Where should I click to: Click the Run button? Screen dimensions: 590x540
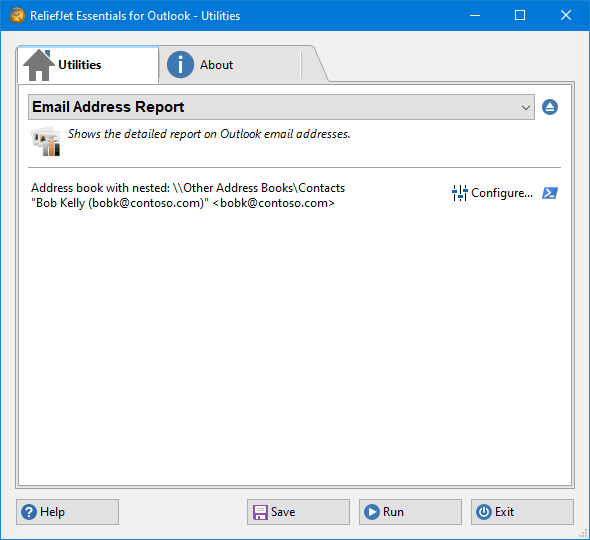point(410,512)
